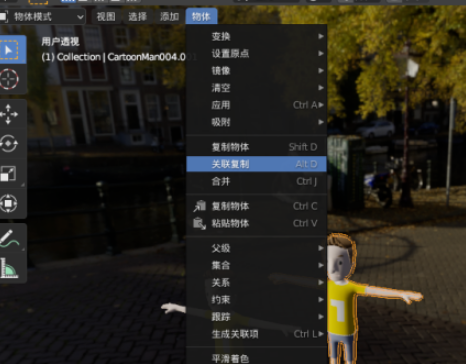Expand the 清空 submenu
Viewport: 466px width, 364px height.
click(256, 88)
